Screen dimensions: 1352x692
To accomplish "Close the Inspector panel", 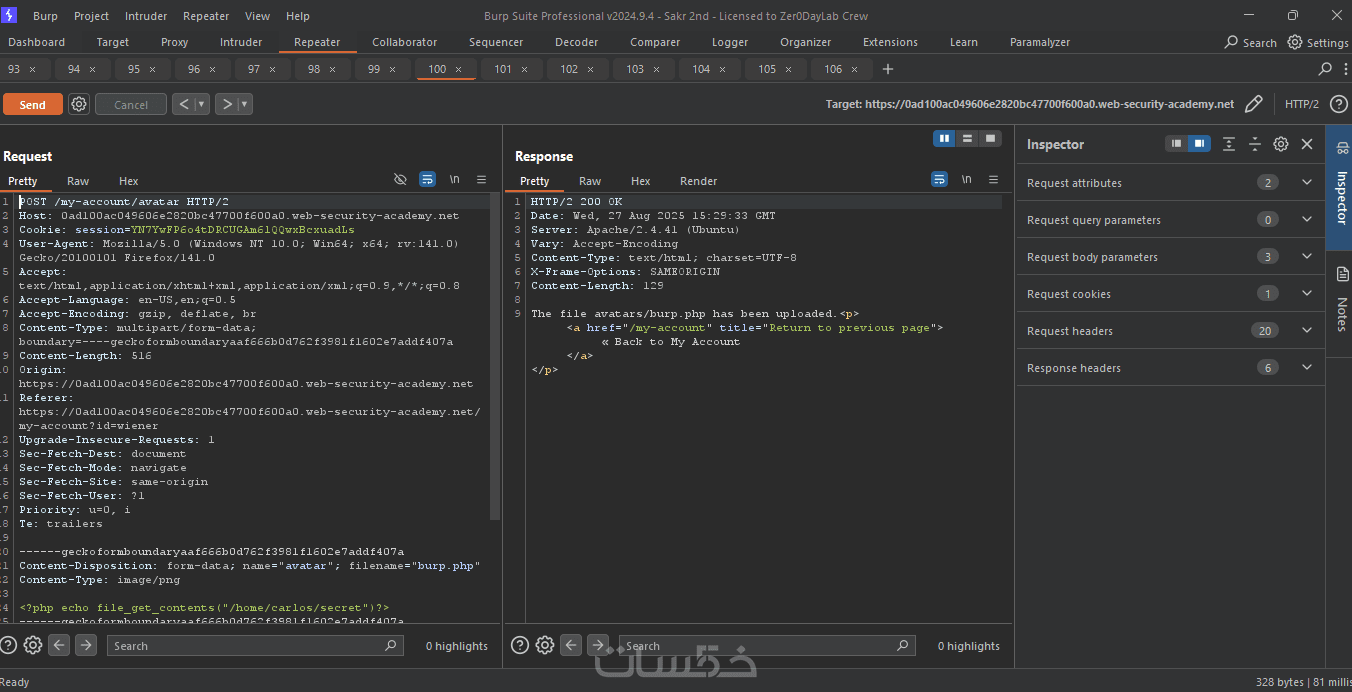I will click(1307, 144).
